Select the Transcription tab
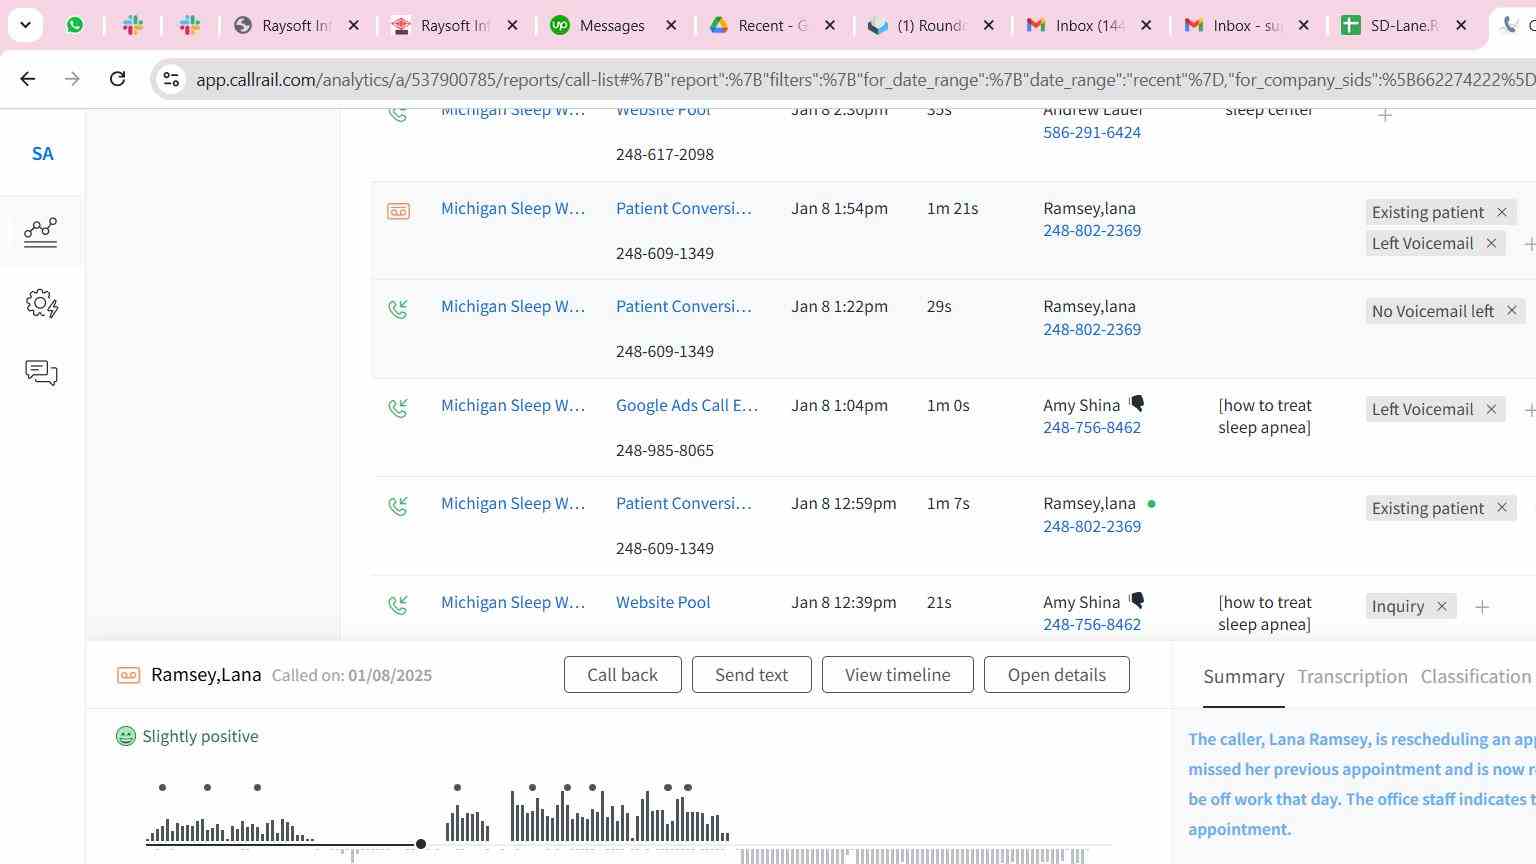 pyautogui.click(x=1352, y=677)
